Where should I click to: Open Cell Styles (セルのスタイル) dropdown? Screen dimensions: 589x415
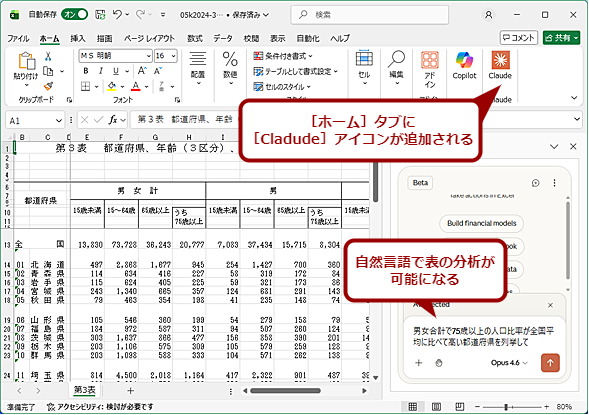[282, 87]
